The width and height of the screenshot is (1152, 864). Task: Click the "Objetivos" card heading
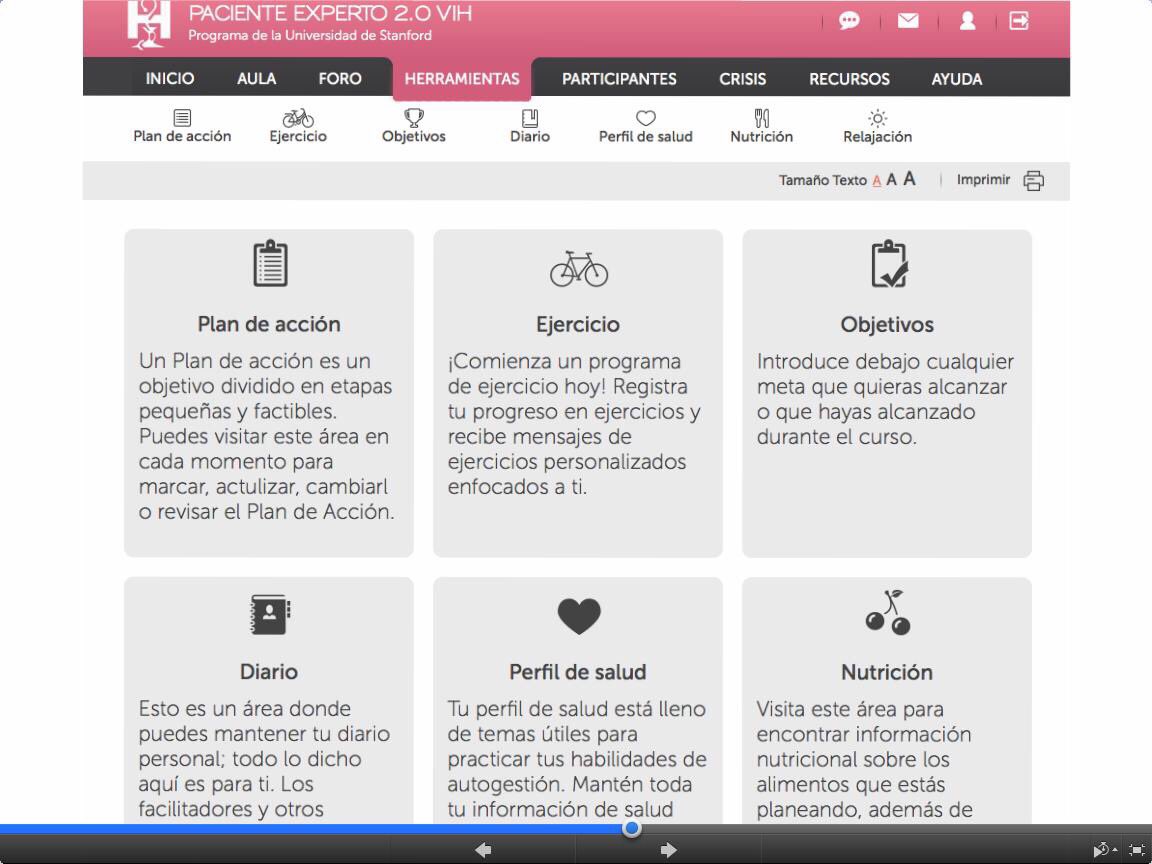coord(887,325)
